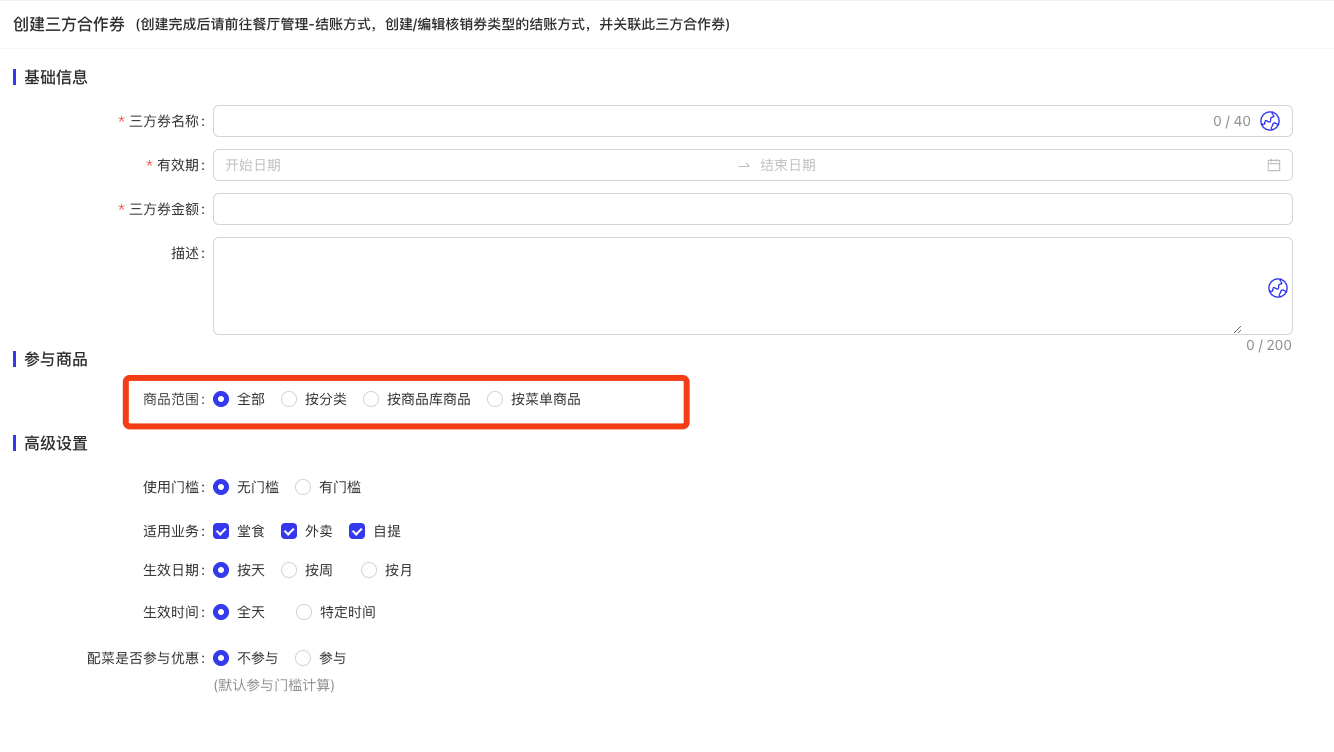Viewport: 1334px width, 752px height.
Task: Click inside the 描述 text area
Action: coord(730,285)
